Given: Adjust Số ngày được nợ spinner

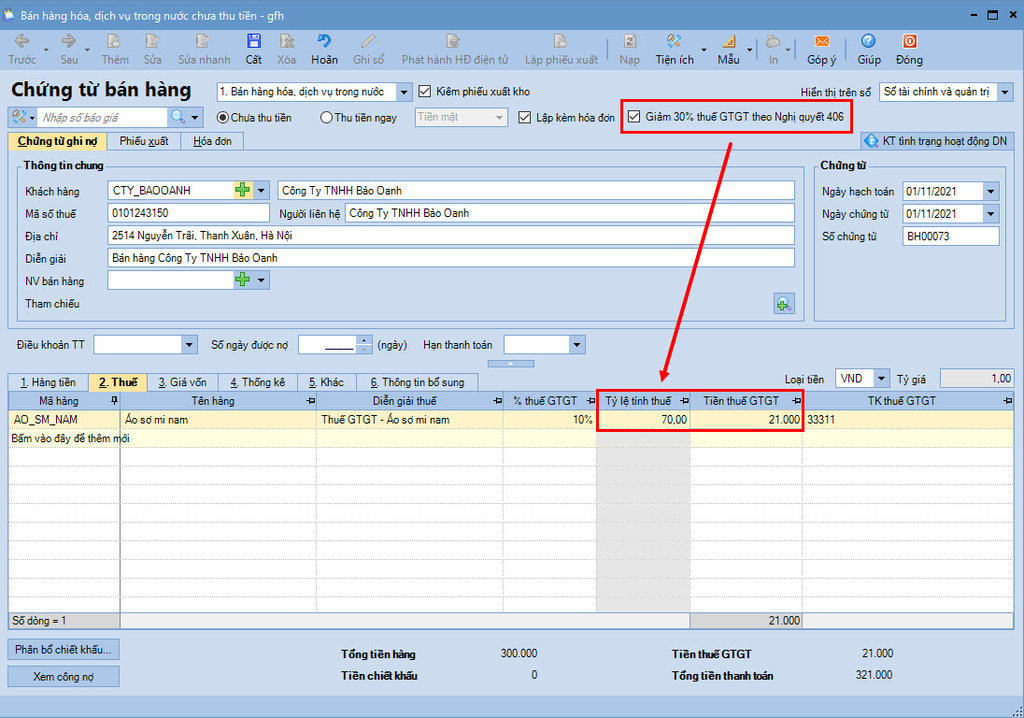Looking at the screenshot, I should point(364,345).
